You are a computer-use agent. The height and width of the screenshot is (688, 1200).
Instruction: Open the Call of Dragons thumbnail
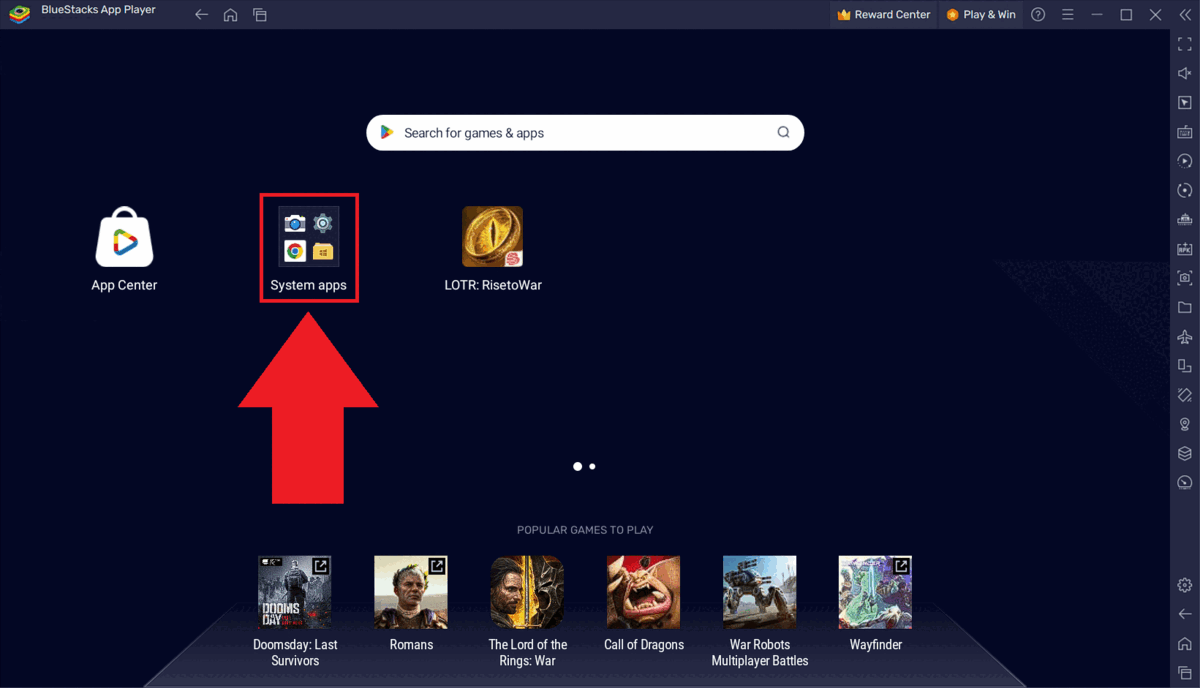643,592
